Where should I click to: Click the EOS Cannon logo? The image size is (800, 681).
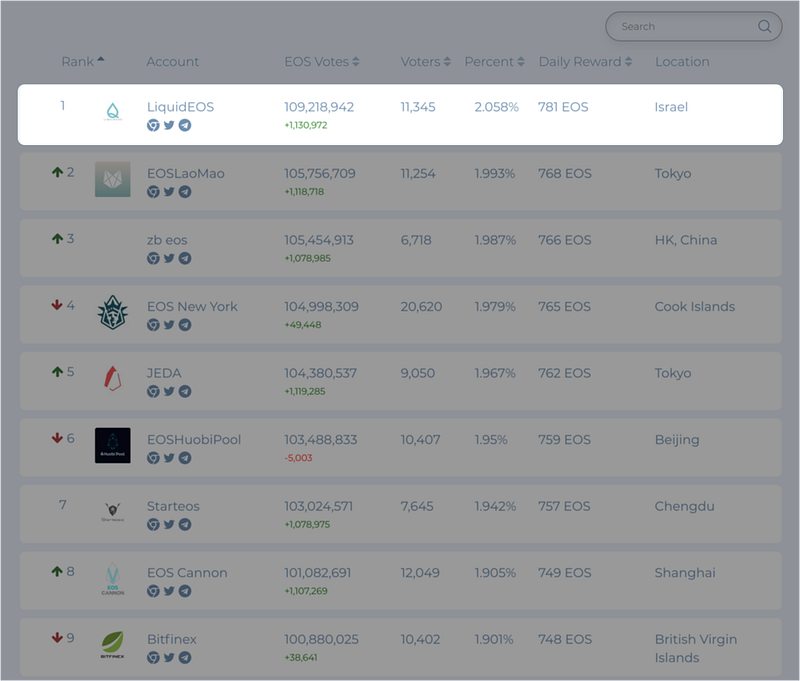(113, 579)
